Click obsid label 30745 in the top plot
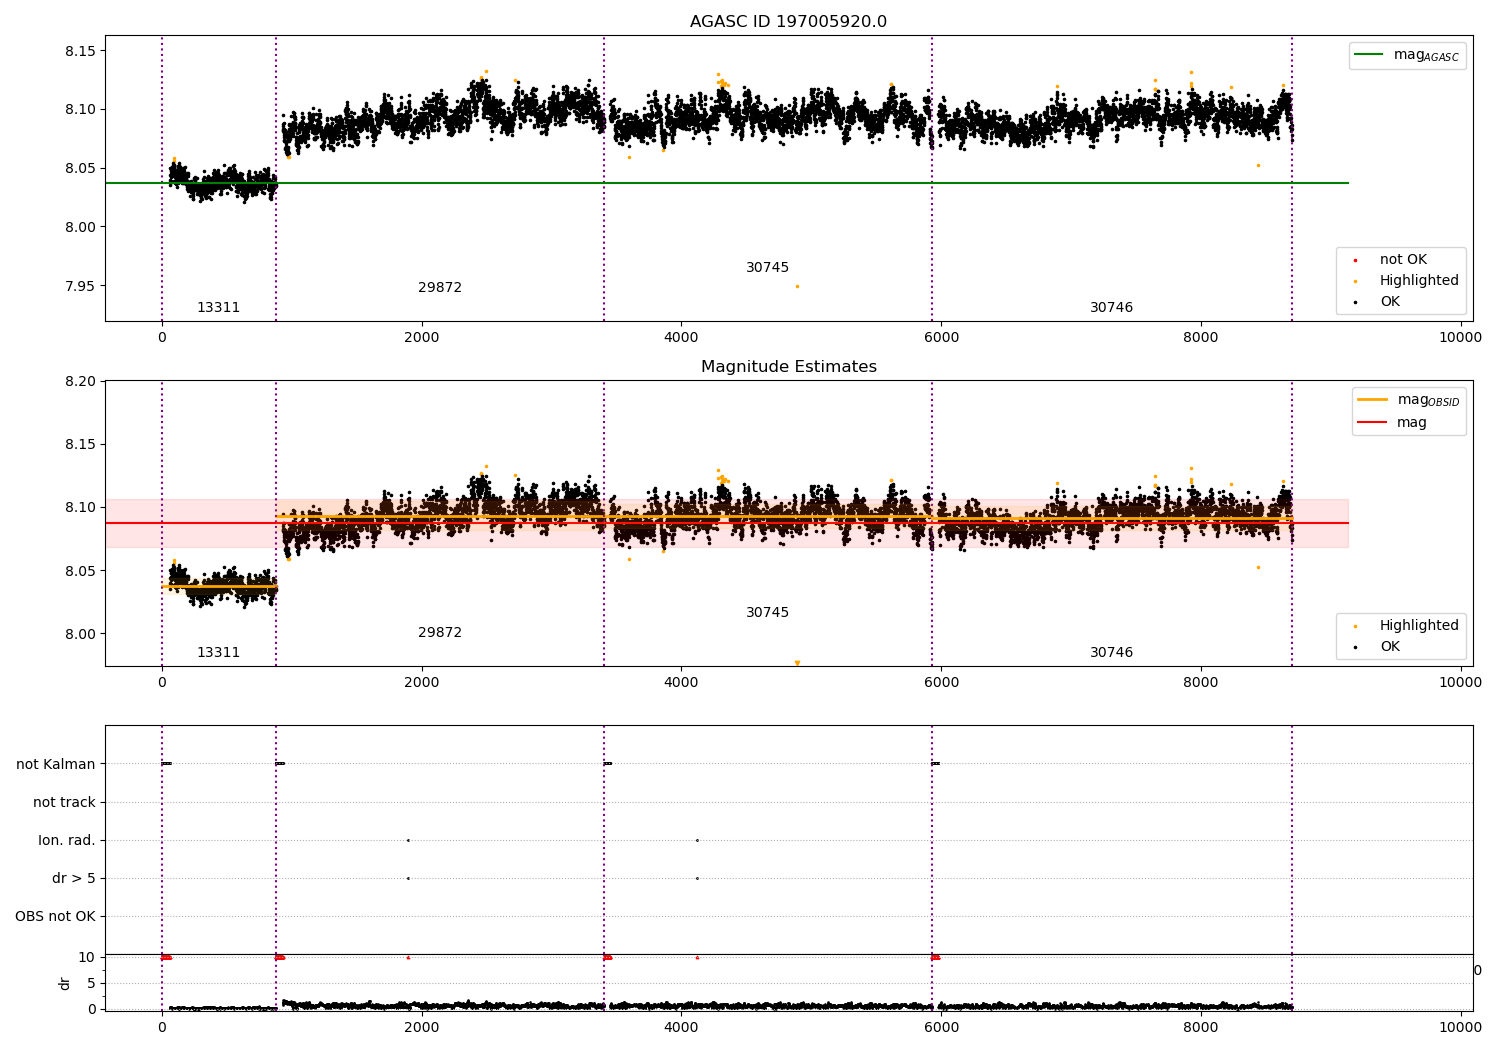1500x1050 pixels. 767,268
